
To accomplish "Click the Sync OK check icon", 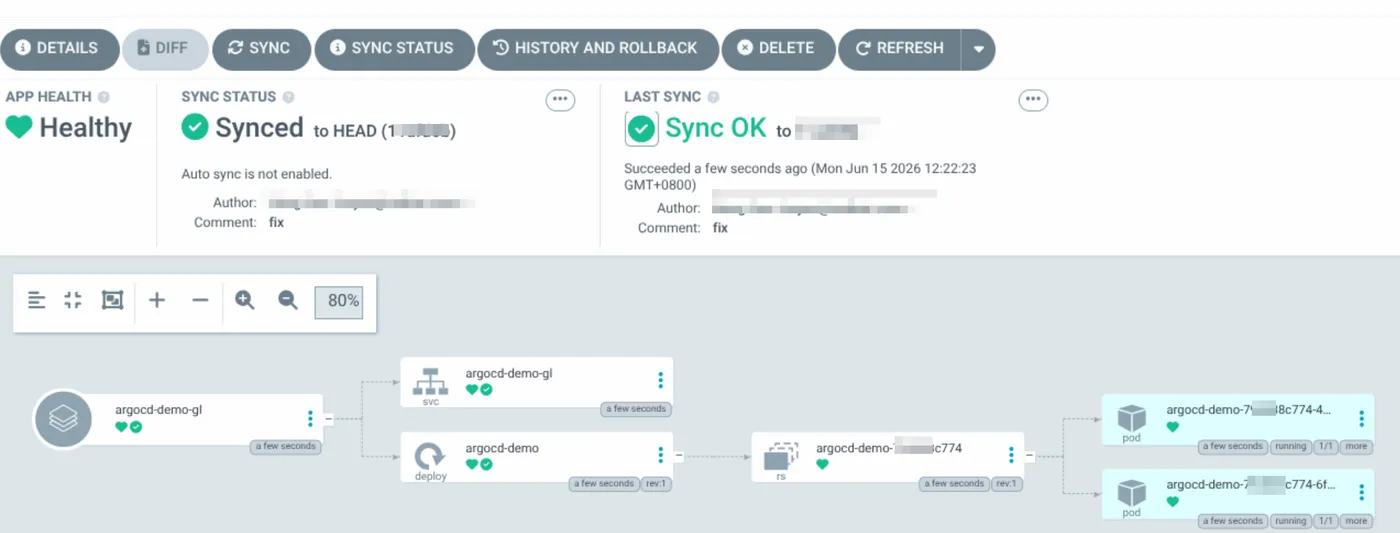I will pyautogui.click(x=641, y=129).
